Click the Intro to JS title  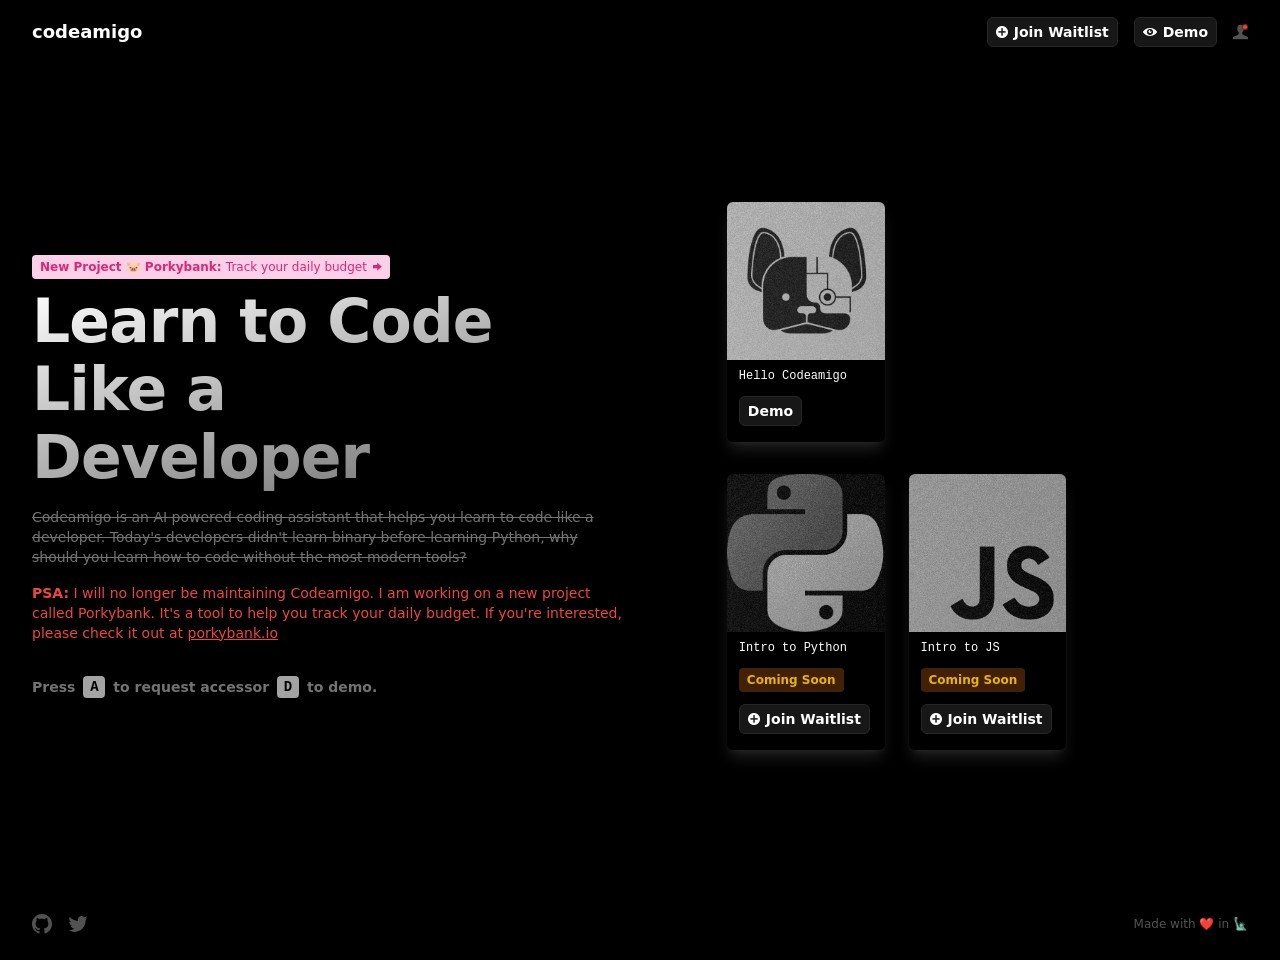pyautogui.click(x=960, y=647)
